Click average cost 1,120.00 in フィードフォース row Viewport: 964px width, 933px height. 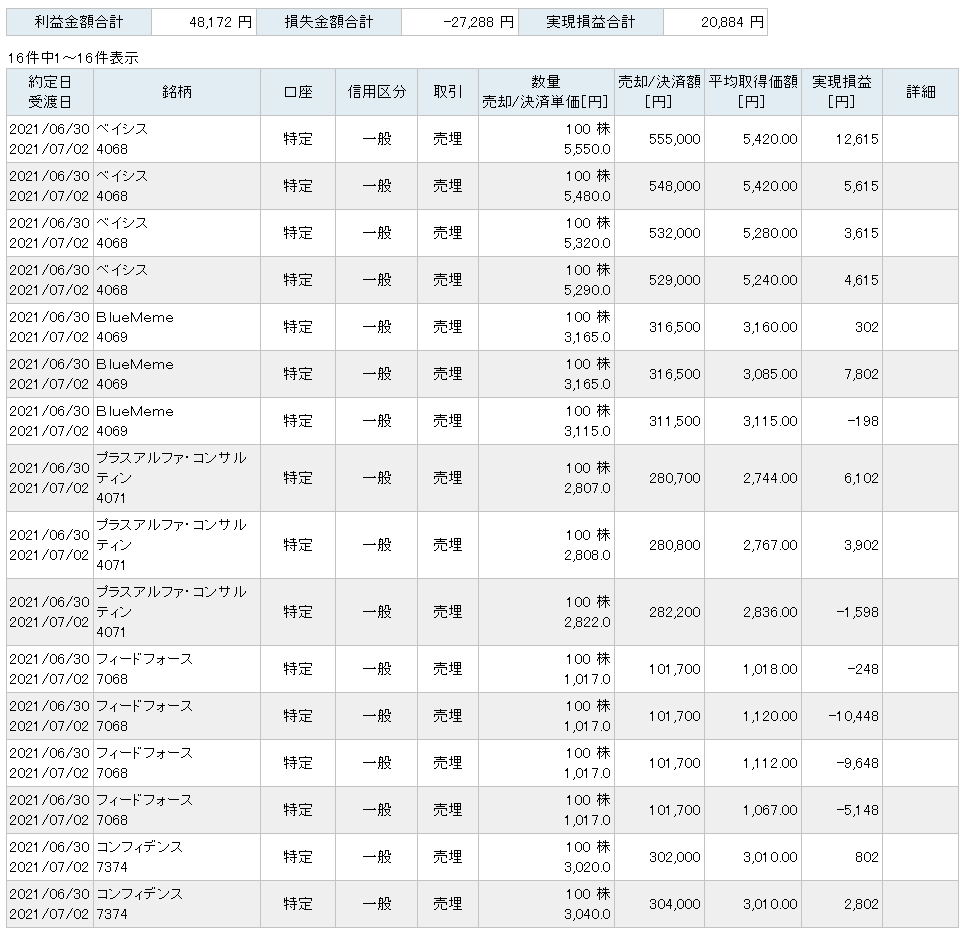click(x=770, y=716)
